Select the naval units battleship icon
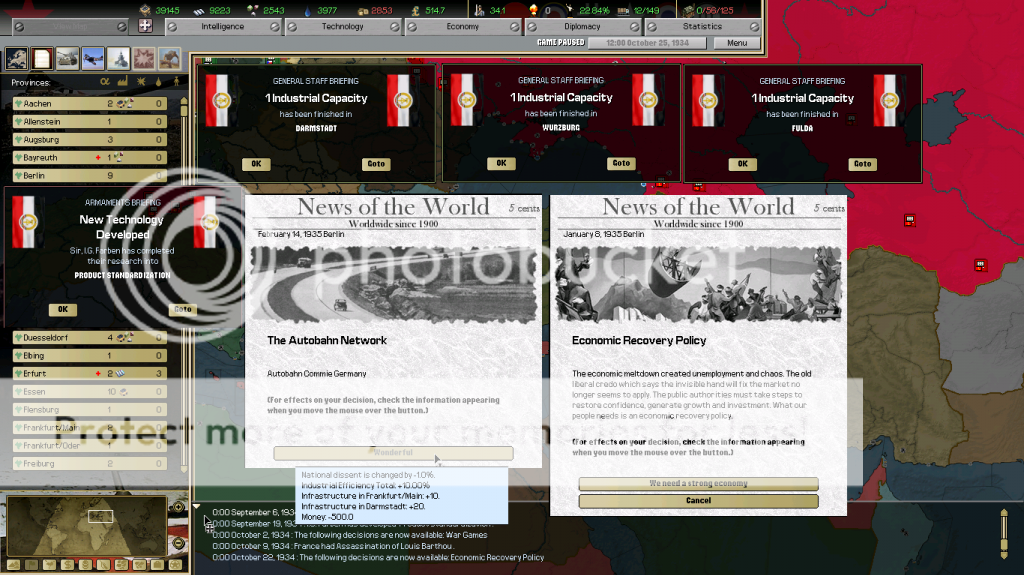Screen dimensions: 1024x575 [118, 59]
